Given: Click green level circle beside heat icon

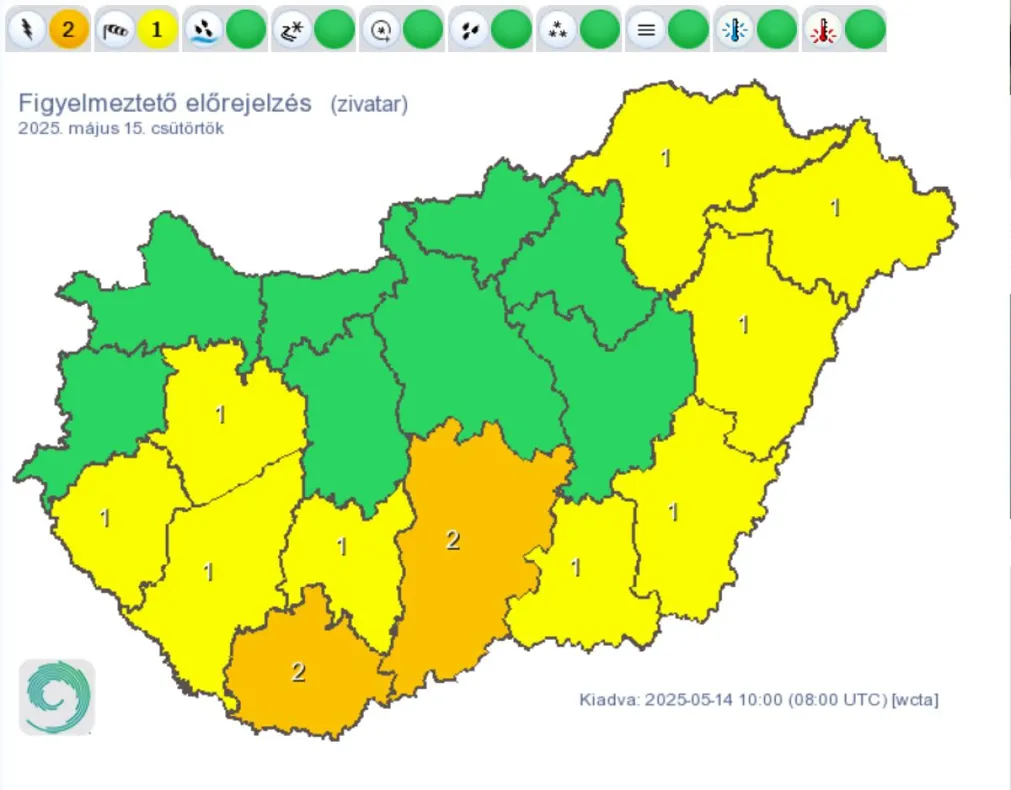Looking at the screenshot, I should tap(865, 30).
